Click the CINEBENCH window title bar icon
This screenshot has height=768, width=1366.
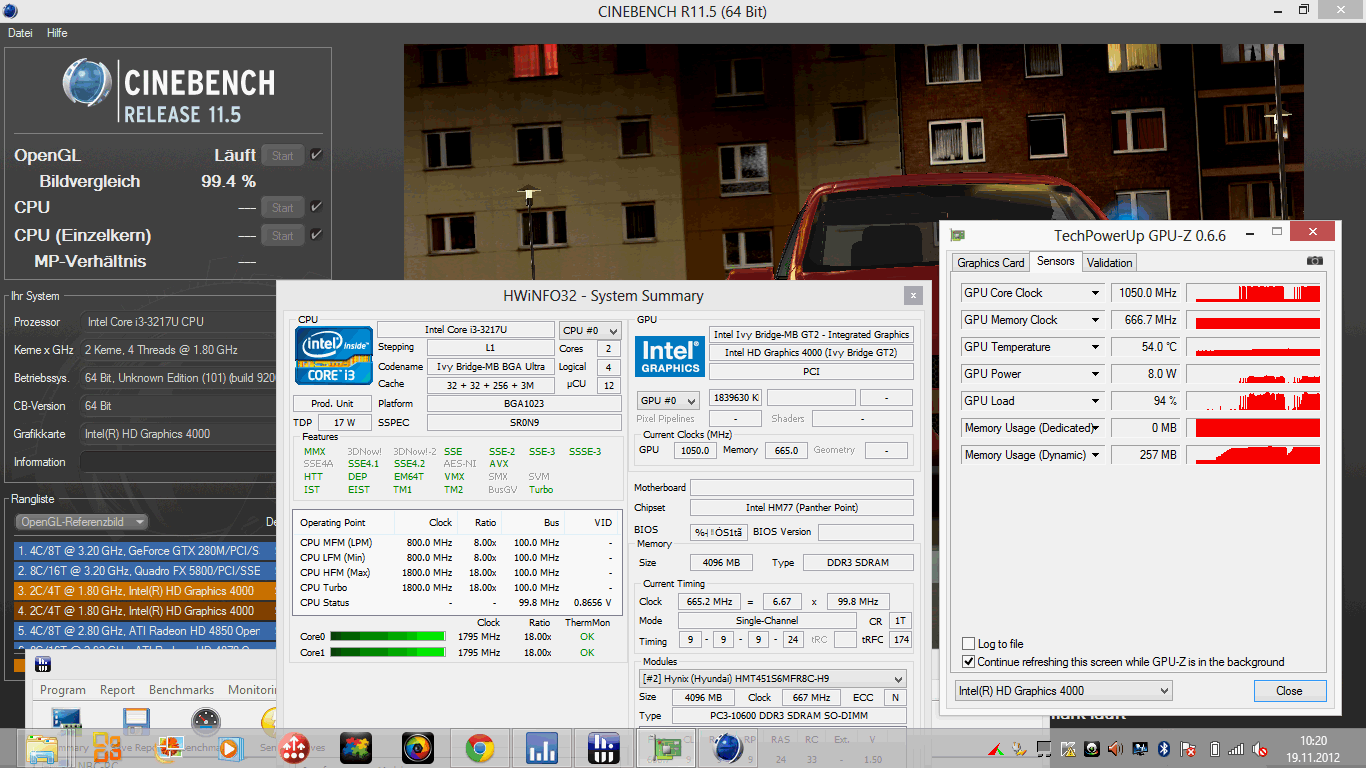pyautogui.click(x=9, y=10)
